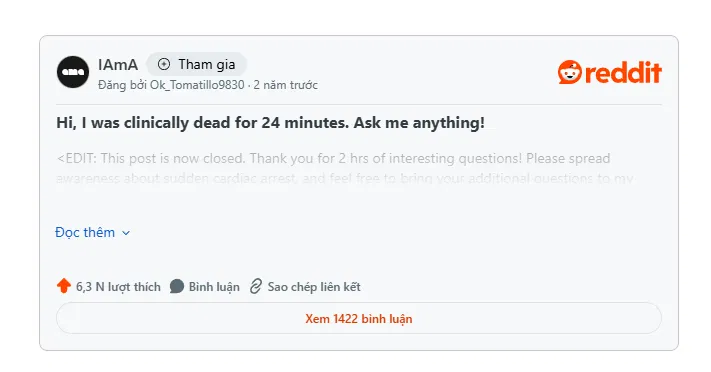Copy link with 'Sao chép liên kết'
This screenshot has height=372, width=711.
[314, 287]
